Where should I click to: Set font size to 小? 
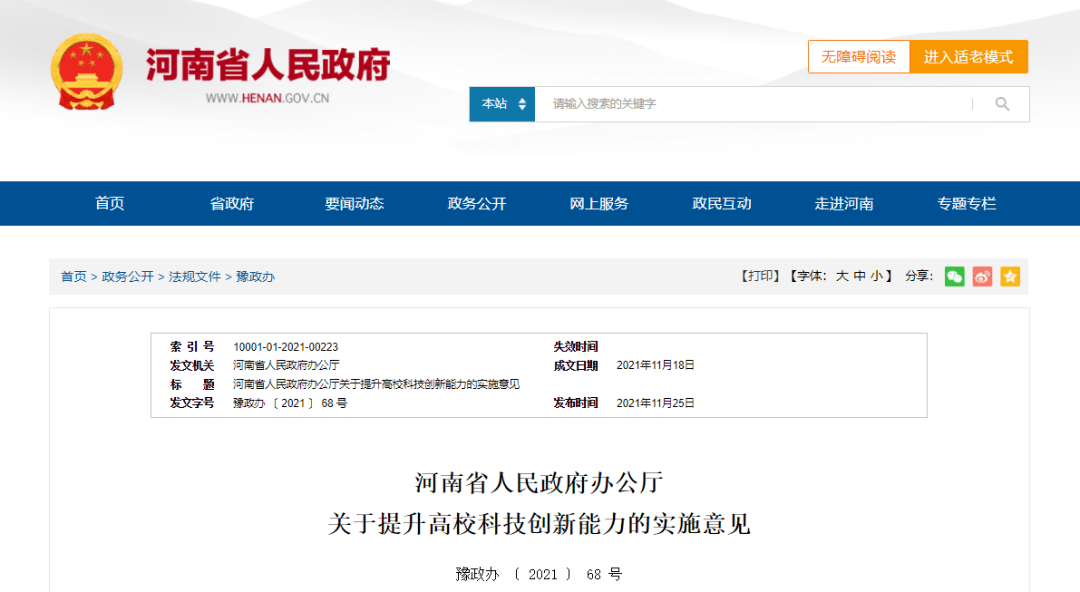click(876, 276)
